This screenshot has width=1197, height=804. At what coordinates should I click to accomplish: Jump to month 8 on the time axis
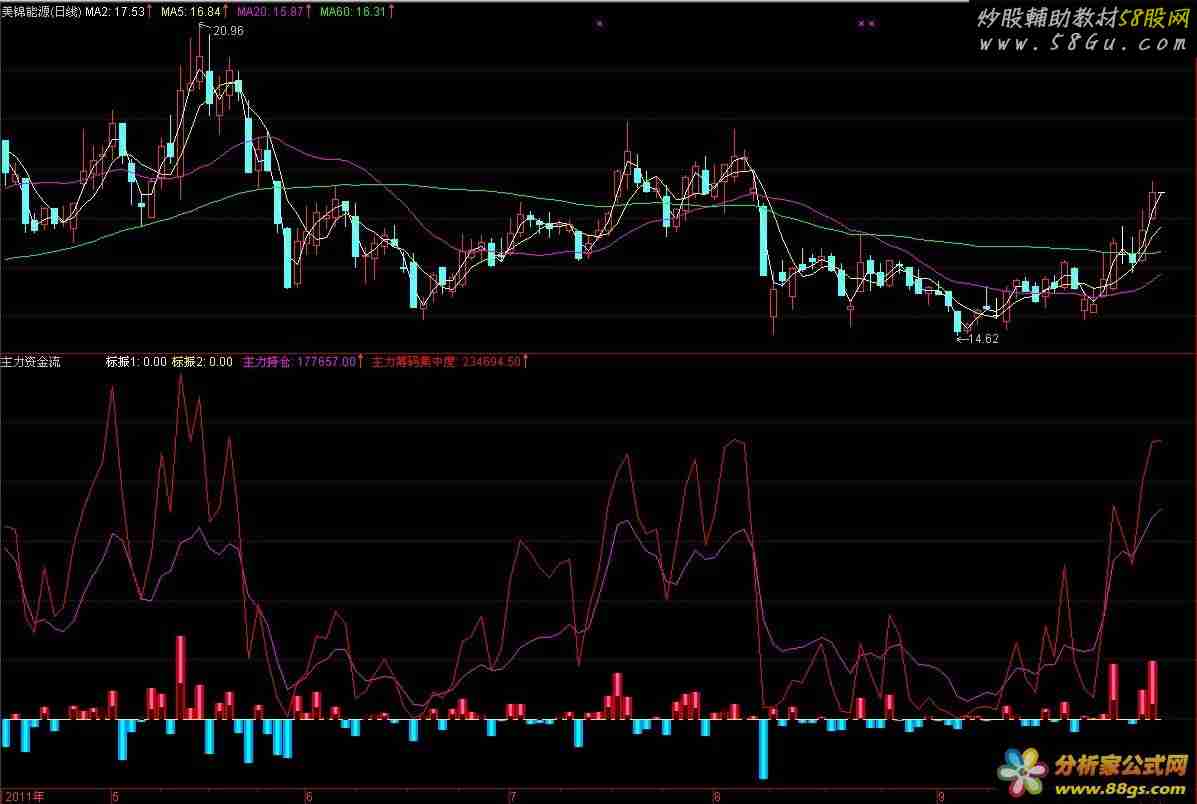pyautogui.click(x=716, y=797)
